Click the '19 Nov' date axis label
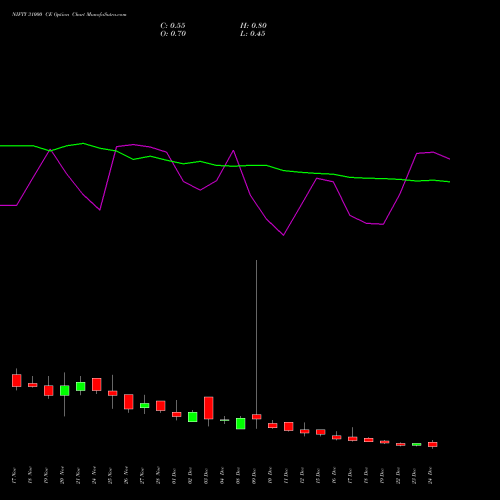The height and width of the screenshot is (500, 500). [46, 476]
